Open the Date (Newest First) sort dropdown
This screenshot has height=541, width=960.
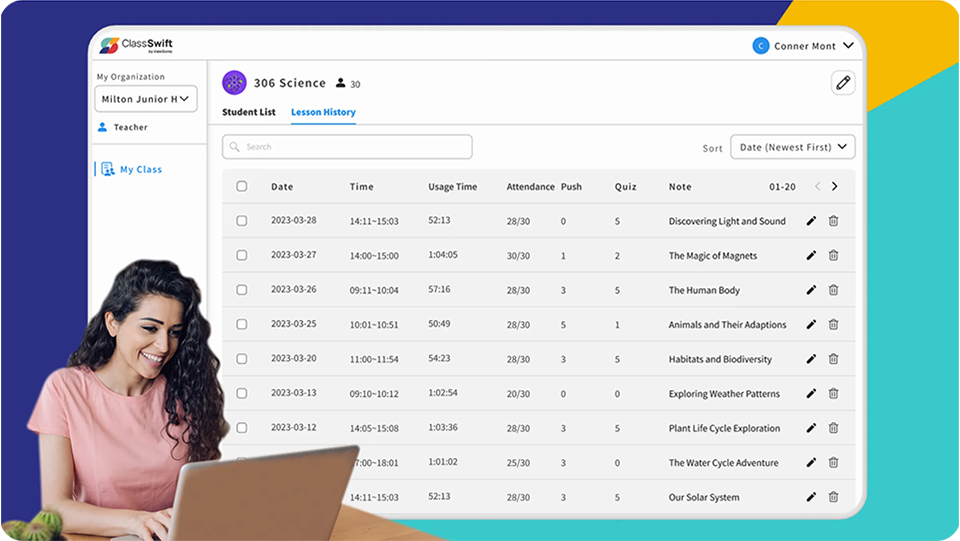point(792,147)
